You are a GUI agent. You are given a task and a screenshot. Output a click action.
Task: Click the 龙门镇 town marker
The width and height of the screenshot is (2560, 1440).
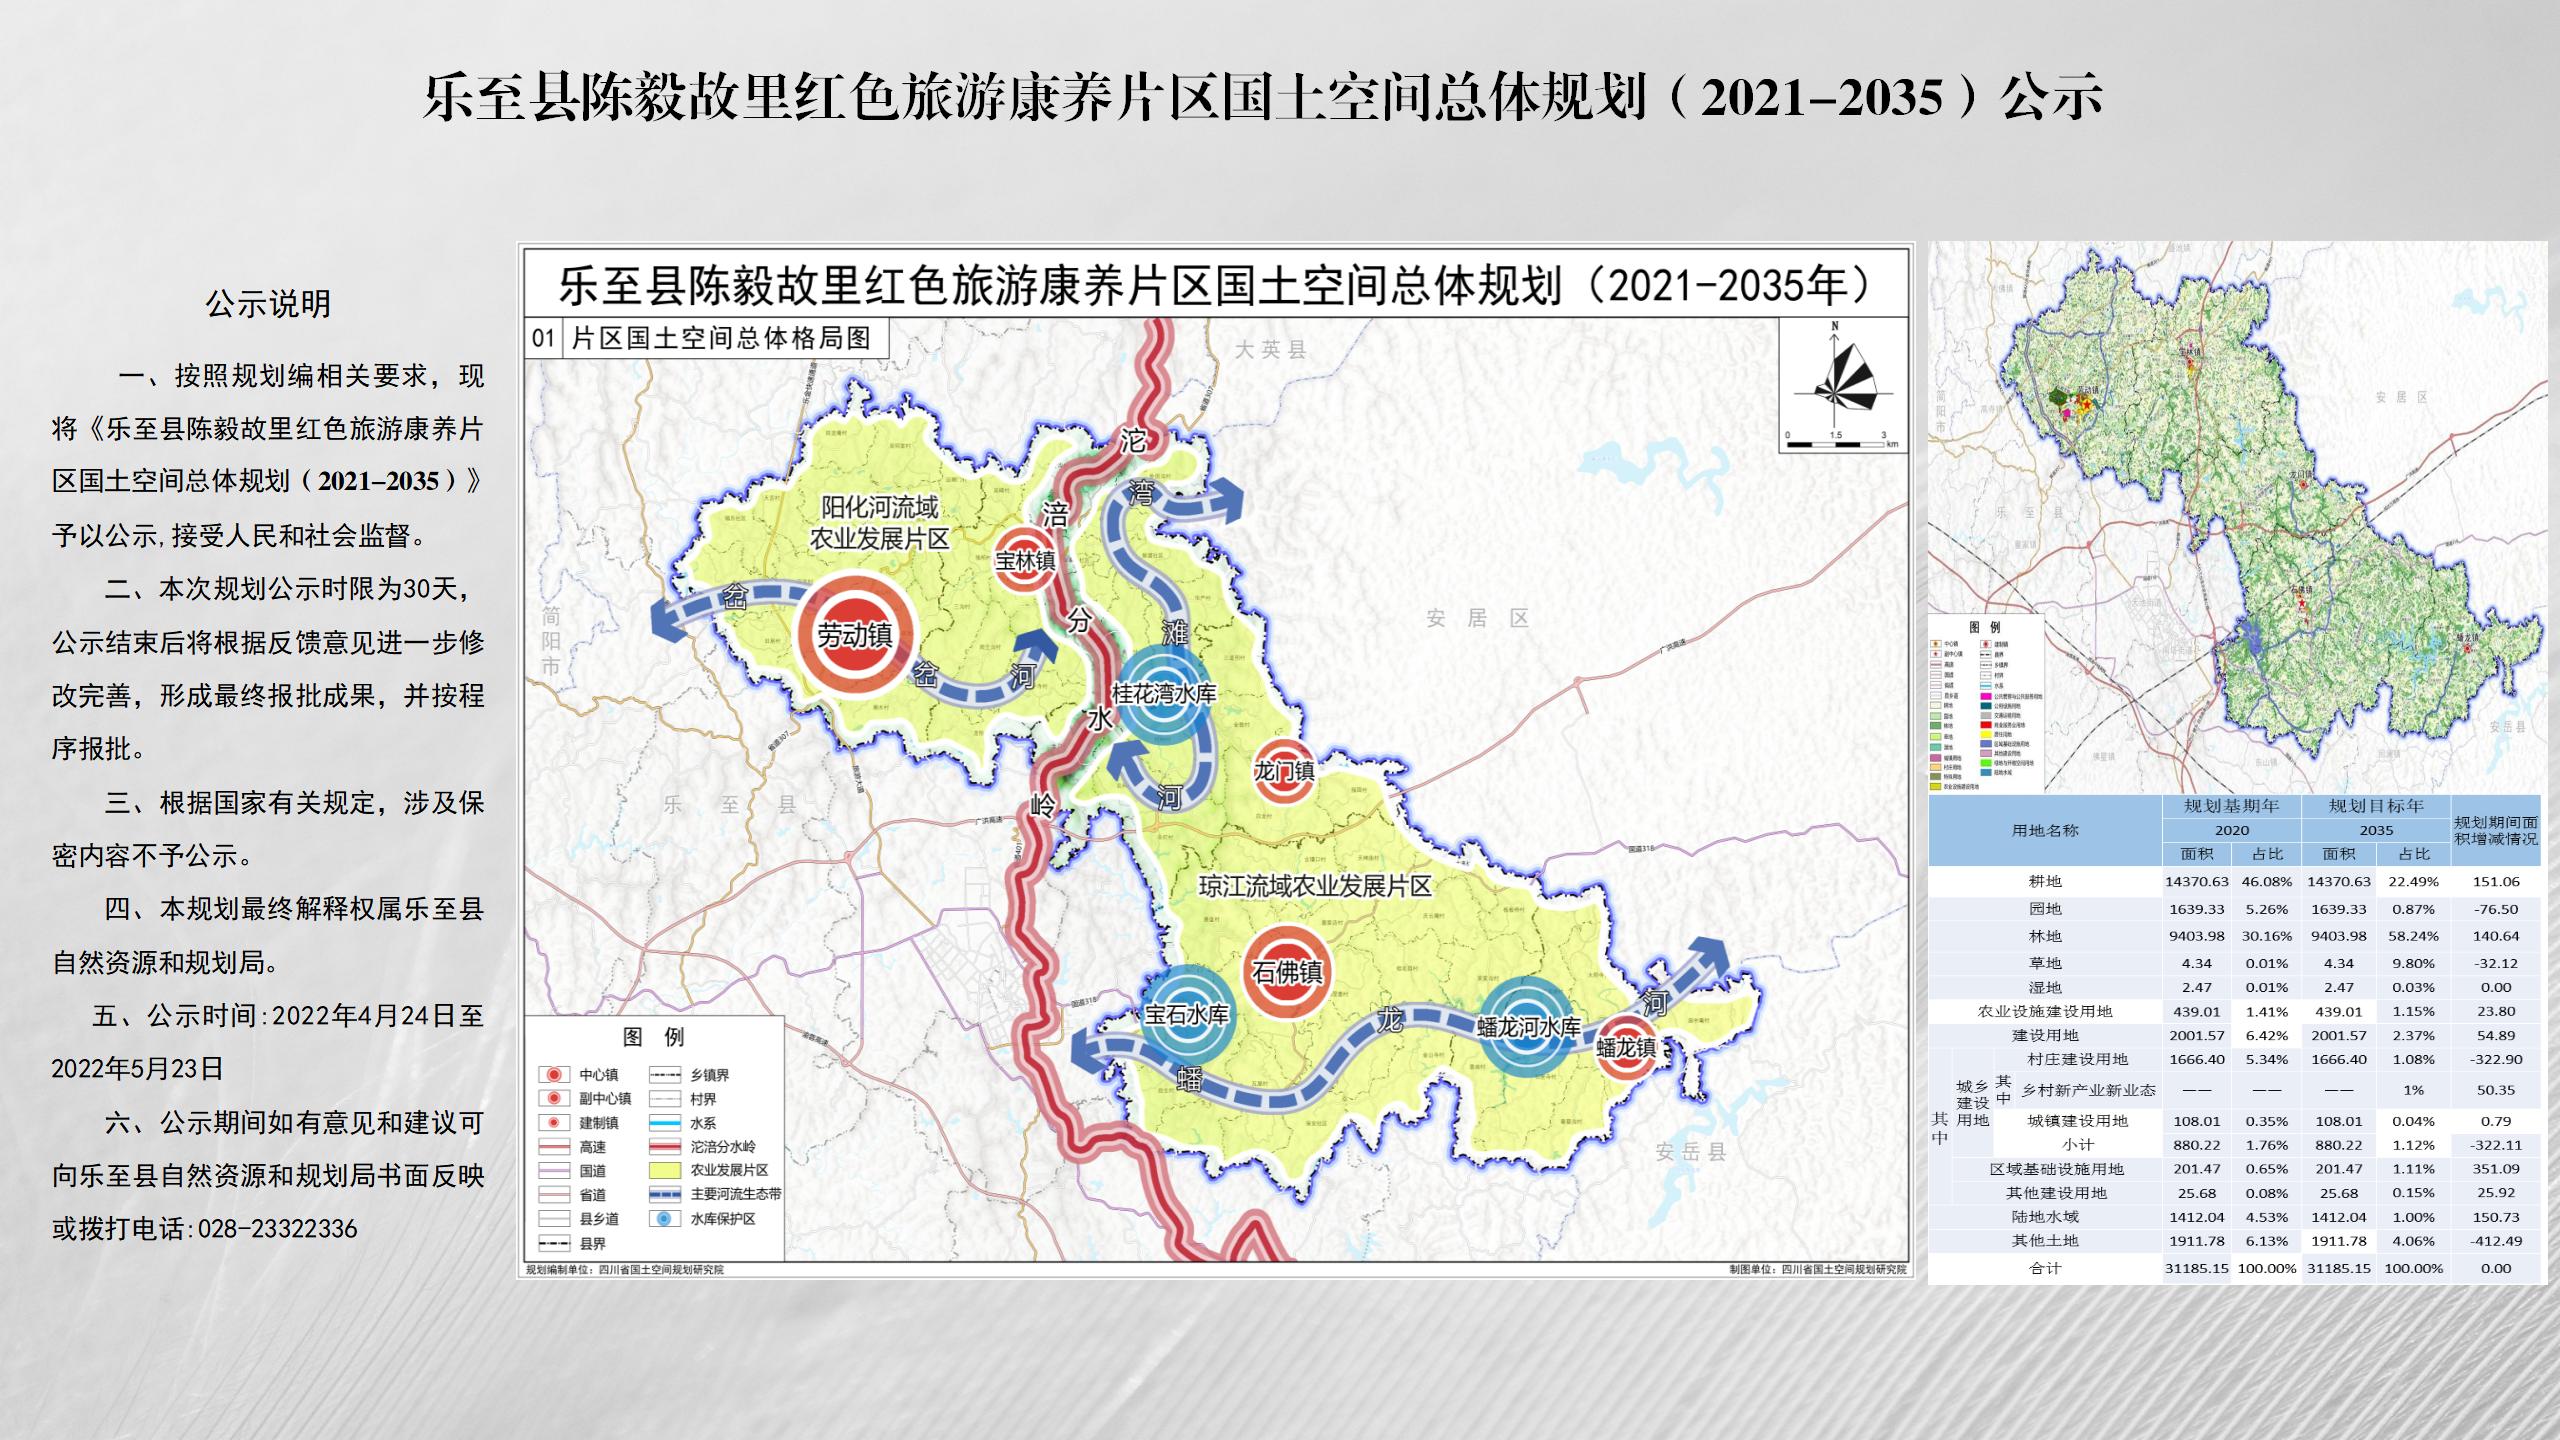[x=1284, y=771]
